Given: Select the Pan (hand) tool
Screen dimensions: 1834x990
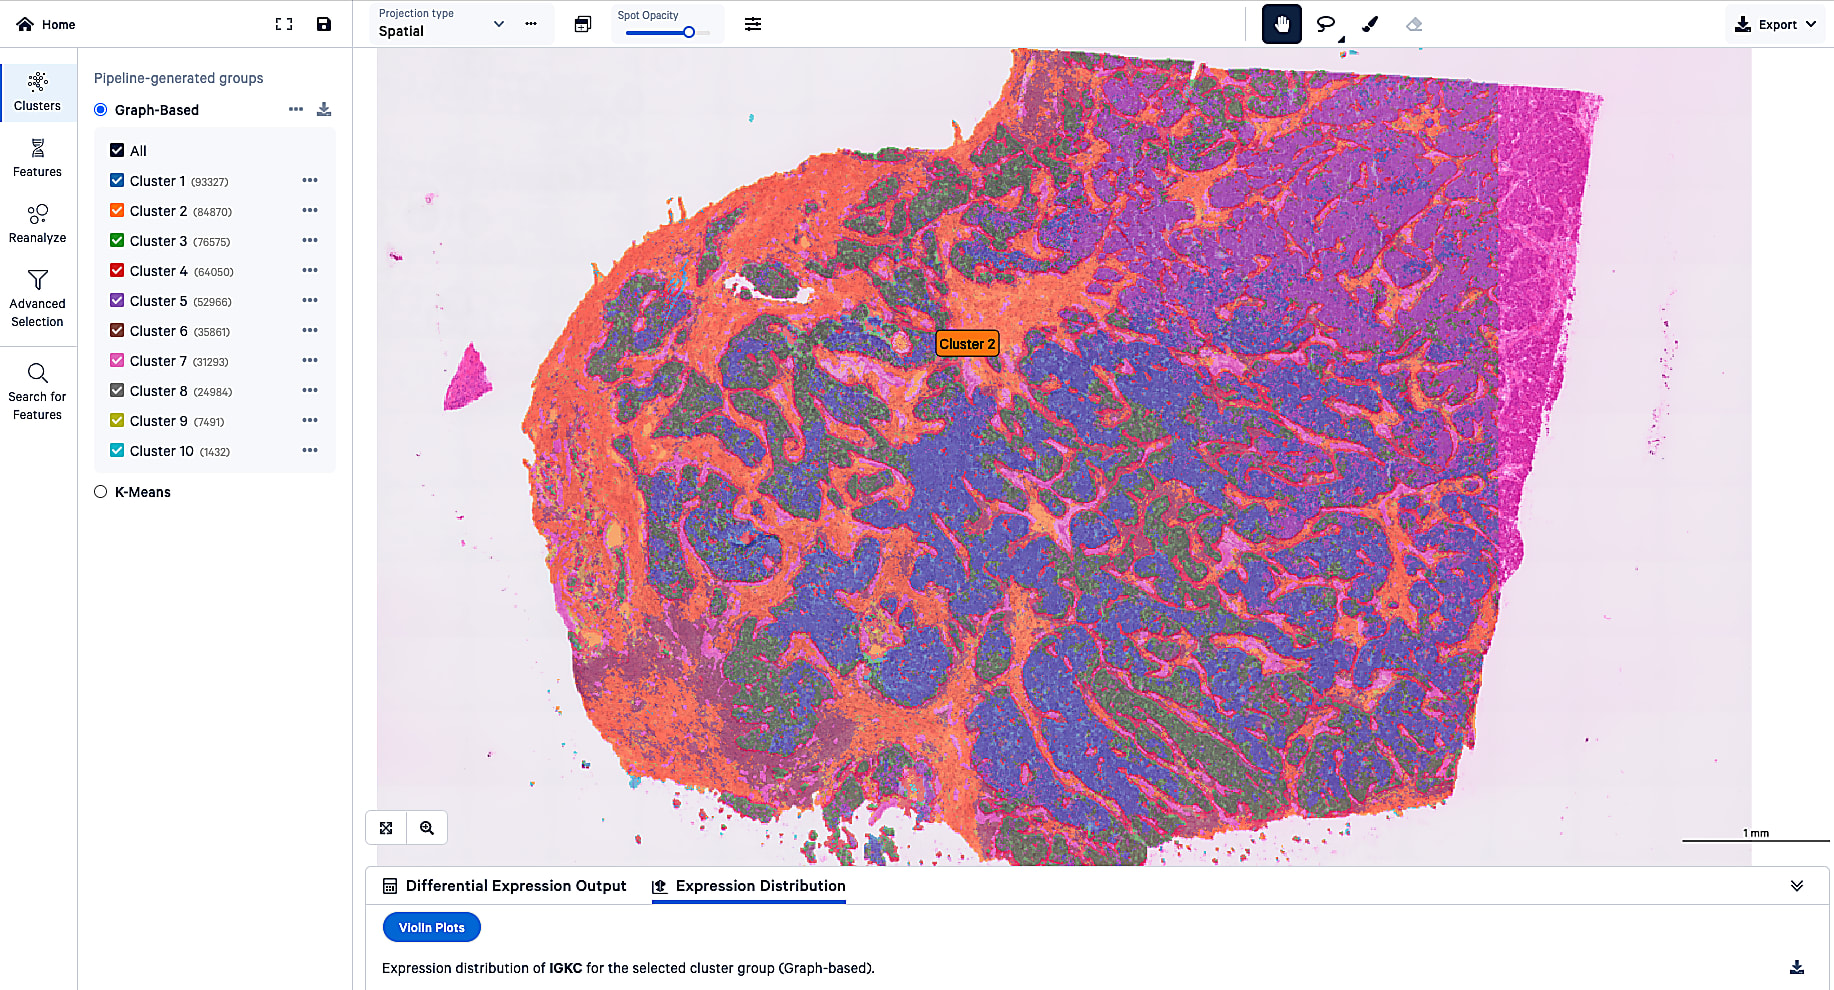Looking at the screenshot, I should (1281, 23).
